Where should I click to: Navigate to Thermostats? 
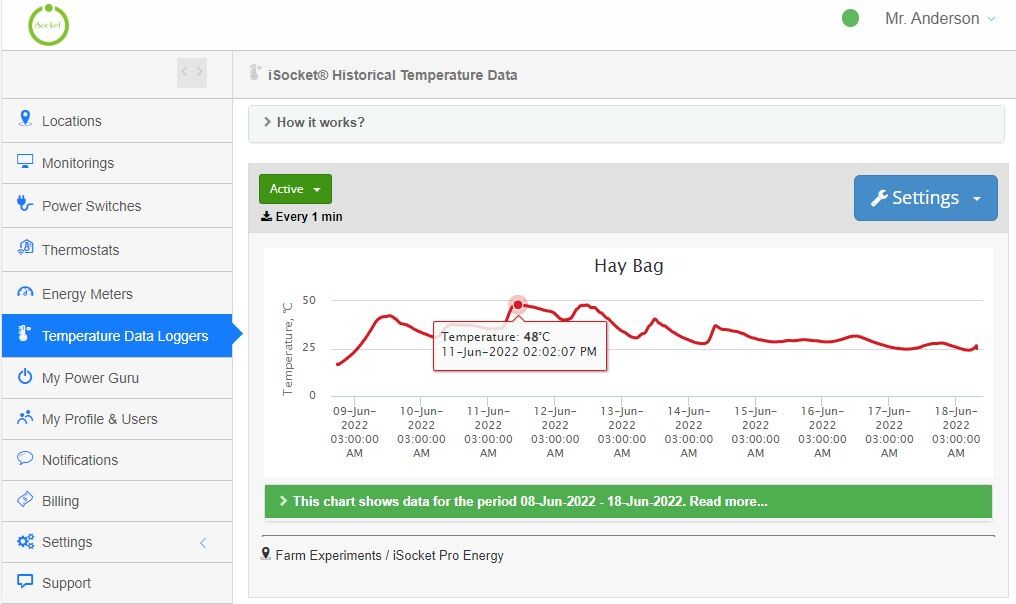(x=117, y=250)
